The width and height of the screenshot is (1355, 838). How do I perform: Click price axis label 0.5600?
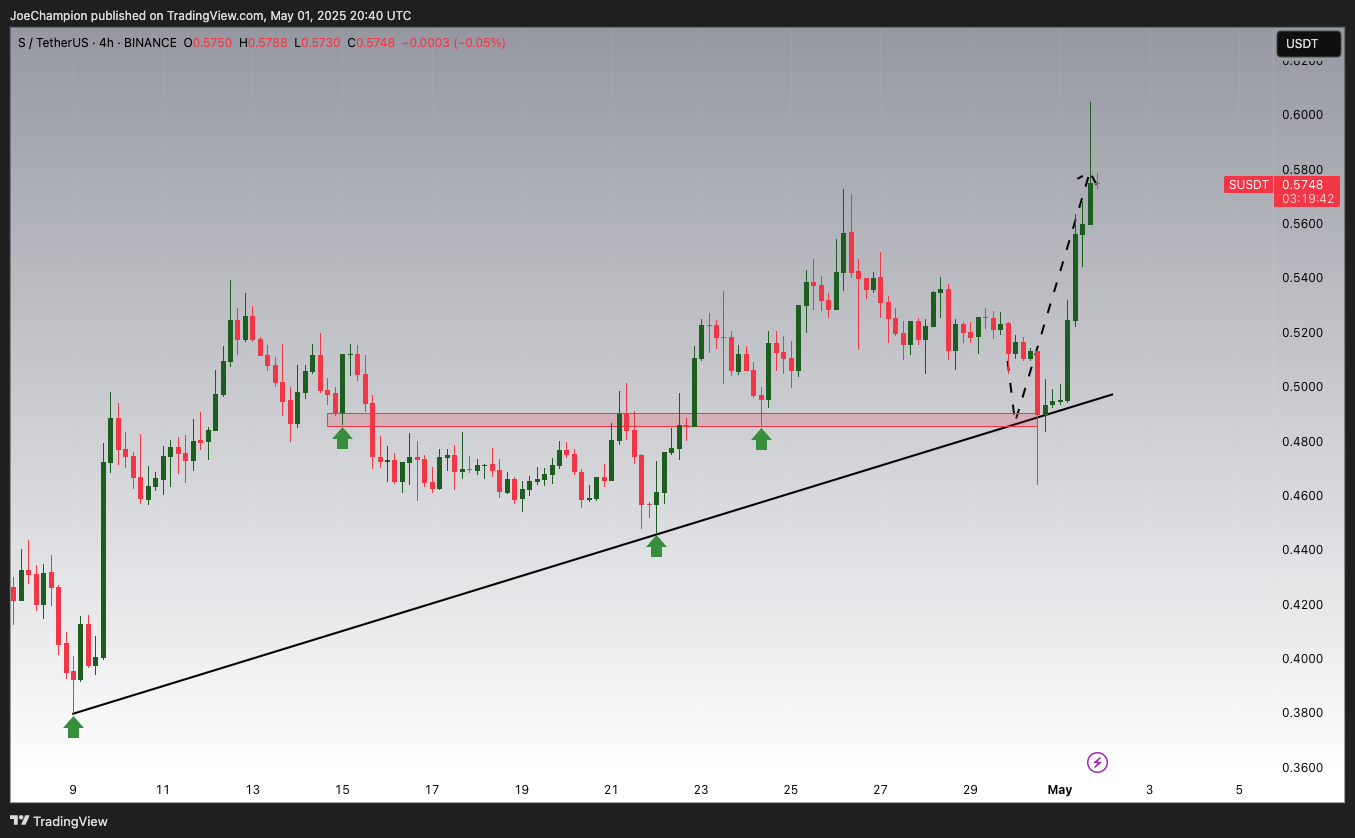1303,224
